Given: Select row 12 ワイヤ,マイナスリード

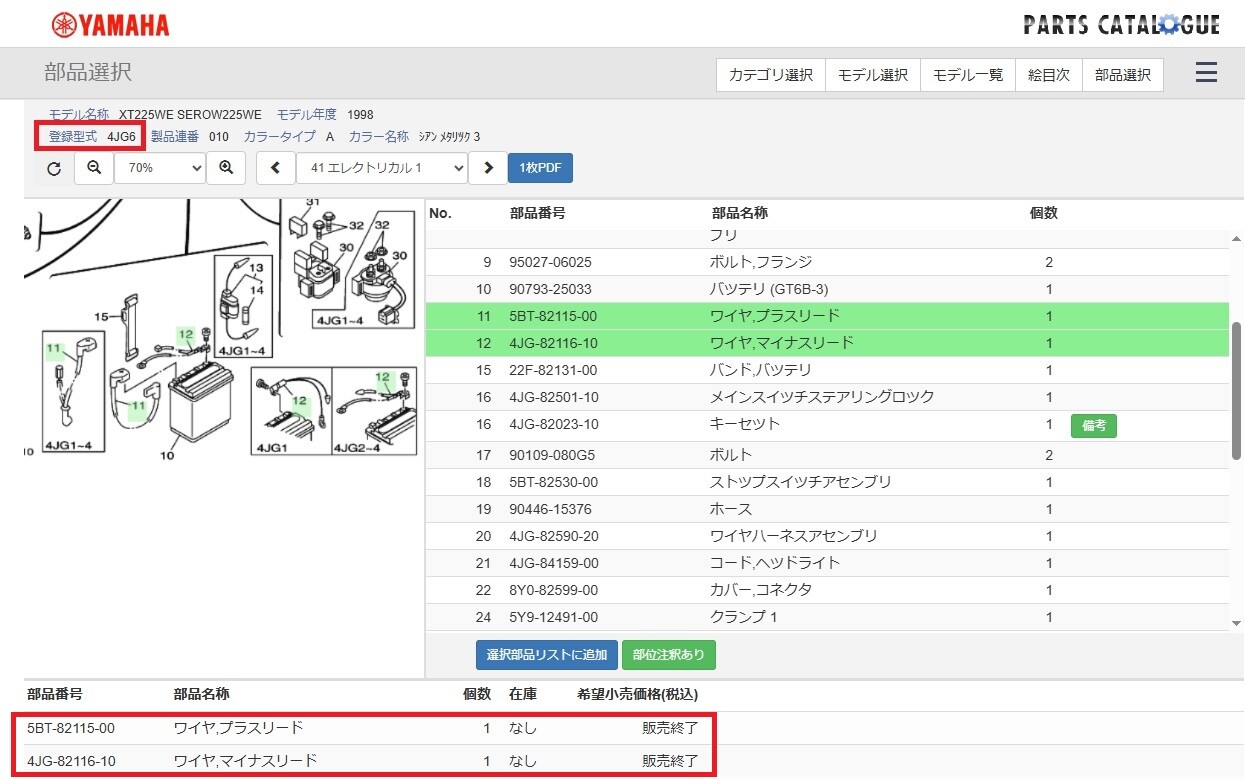Looking at the screenshot, I should 827,343.
